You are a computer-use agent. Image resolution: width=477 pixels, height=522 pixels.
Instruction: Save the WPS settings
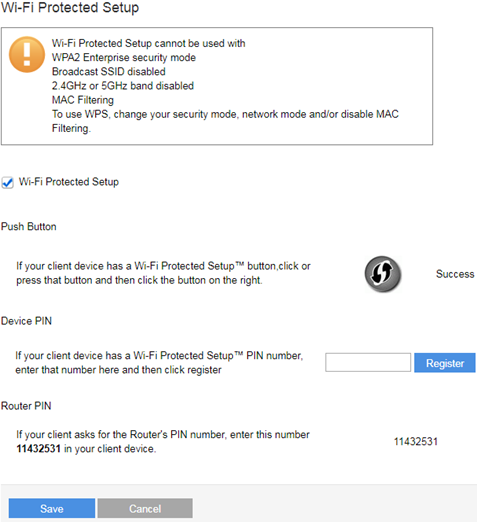pos(52,508)
